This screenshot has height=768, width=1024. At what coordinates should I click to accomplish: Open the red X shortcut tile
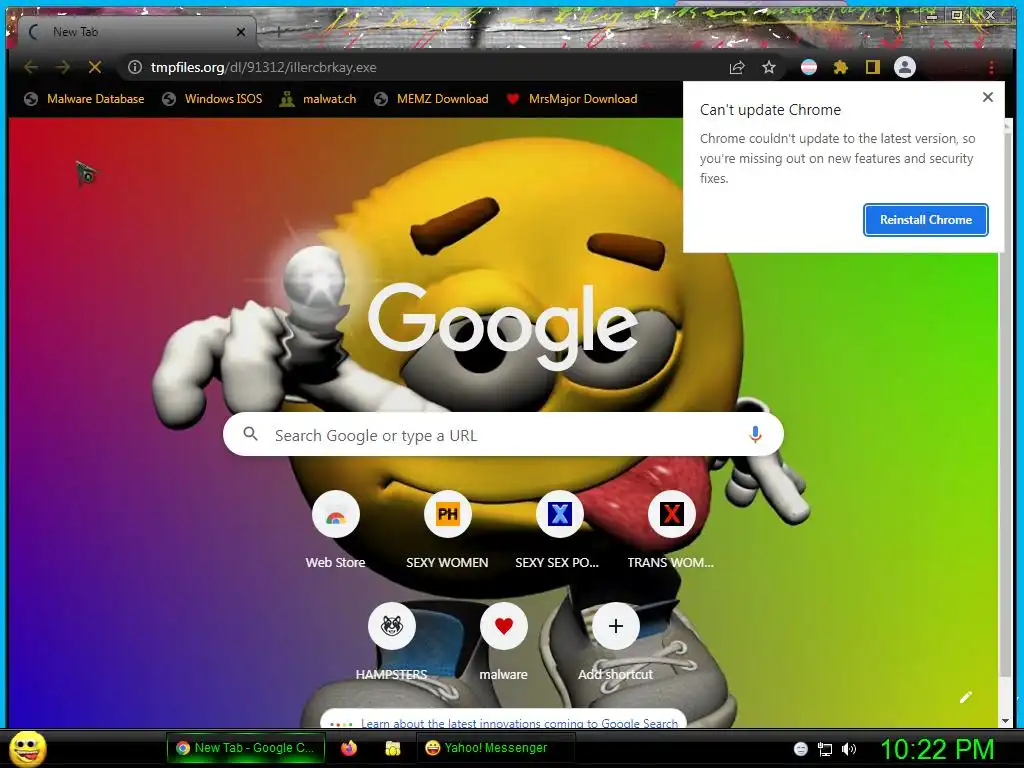click(671, 514)
